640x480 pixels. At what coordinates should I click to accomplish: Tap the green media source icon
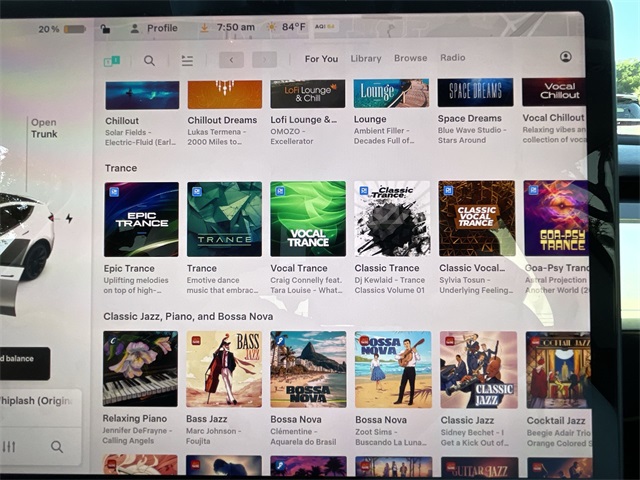click(112, 61)
